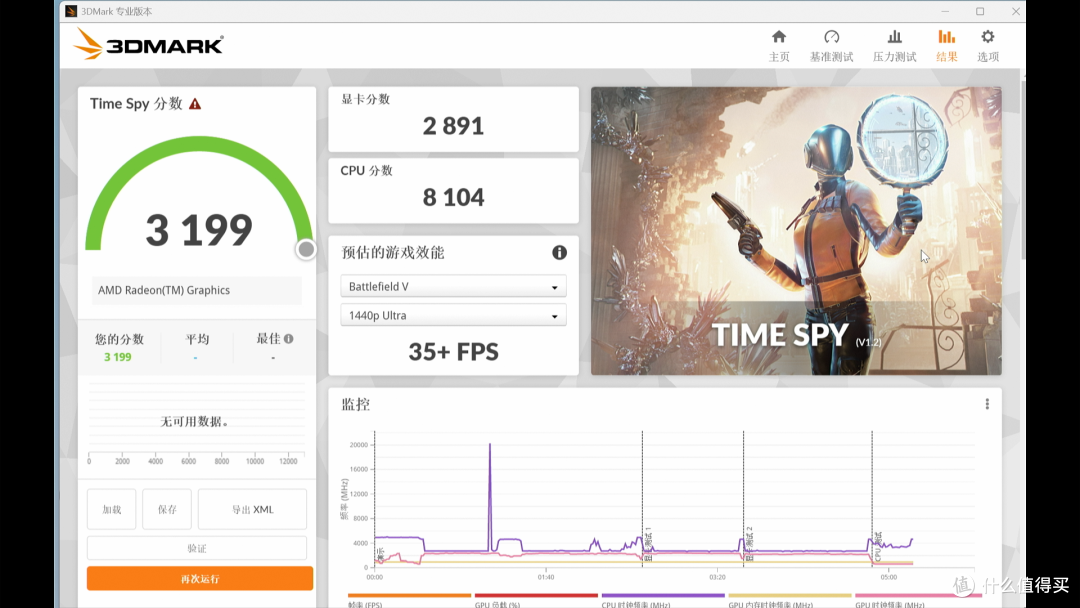Click the 35+ FPS estimate
This screenshot has height=608, width=1080.
click(x=453, y=352)
